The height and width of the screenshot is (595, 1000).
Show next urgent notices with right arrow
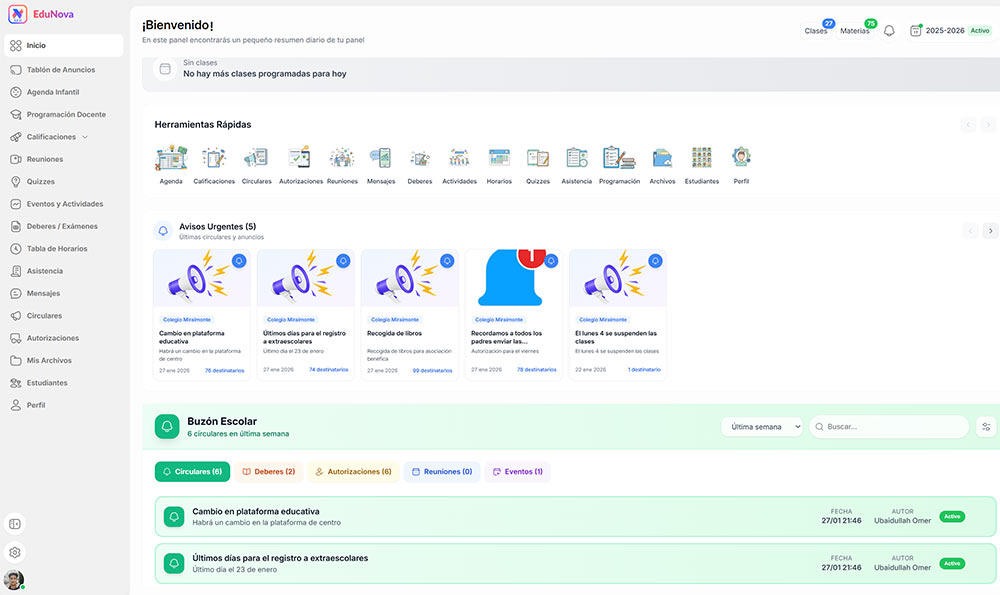990,231
